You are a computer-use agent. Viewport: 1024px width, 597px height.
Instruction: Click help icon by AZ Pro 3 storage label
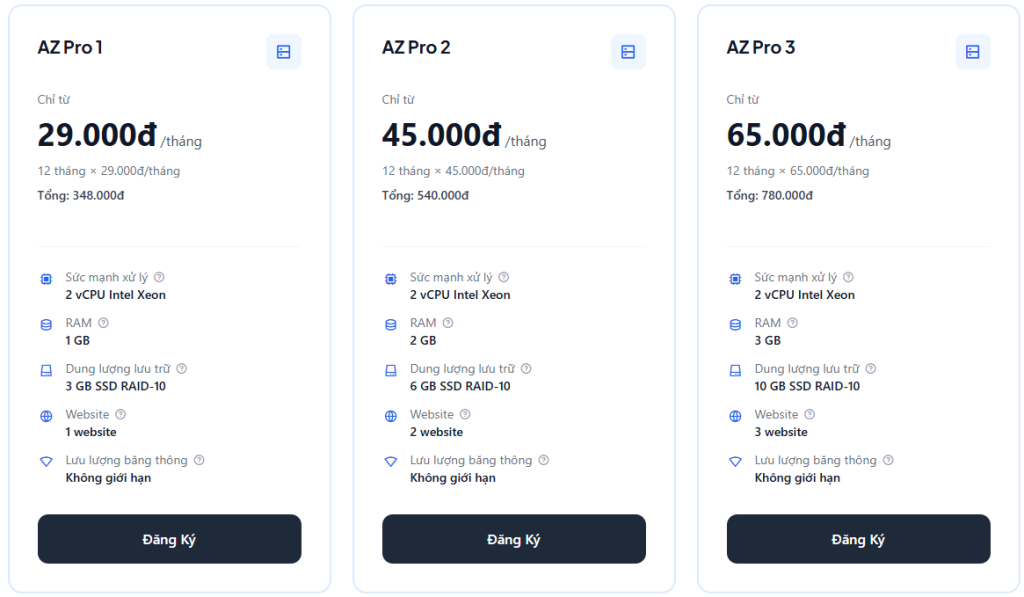point(871,369)
